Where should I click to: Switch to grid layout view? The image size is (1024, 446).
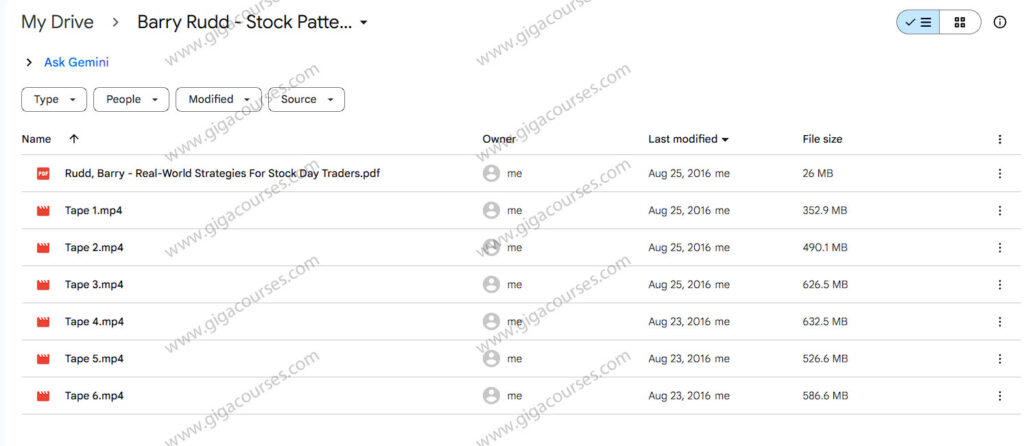960,22
